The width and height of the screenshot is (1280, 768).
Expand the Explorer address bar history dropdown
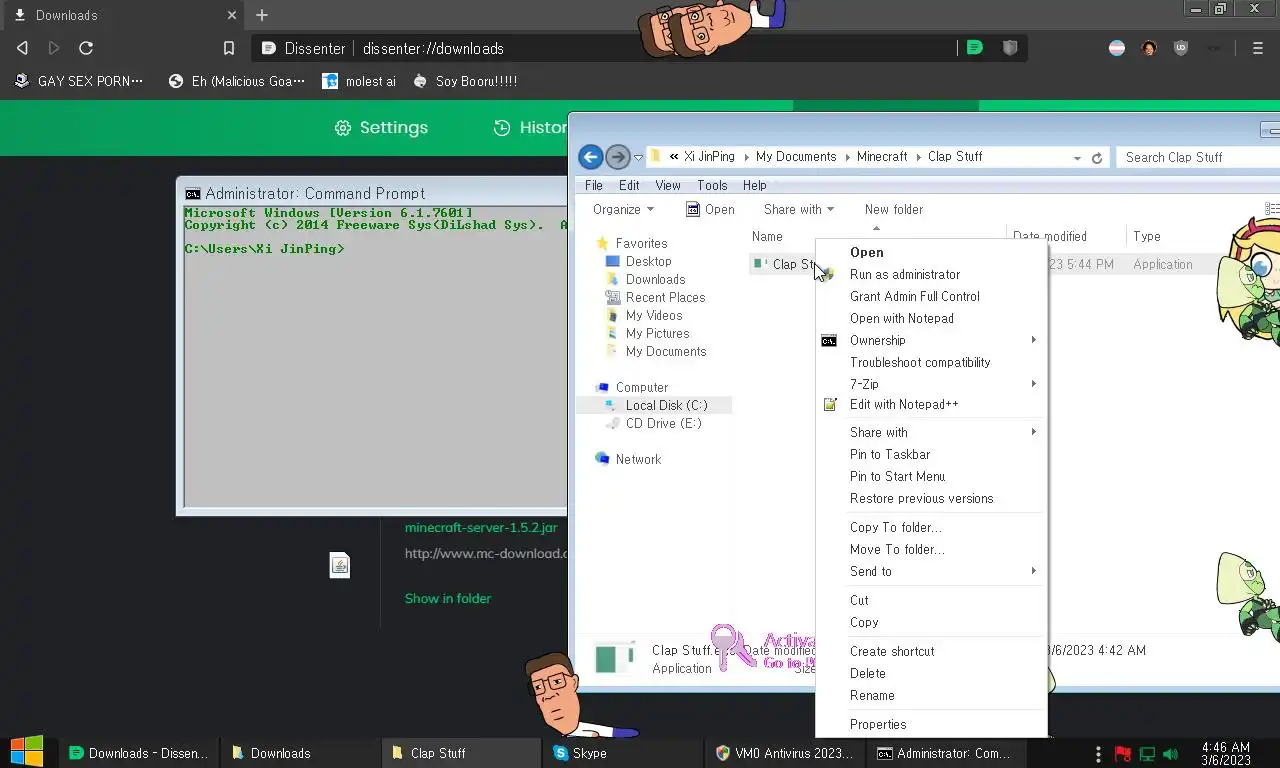click(x=1077, y=158)
